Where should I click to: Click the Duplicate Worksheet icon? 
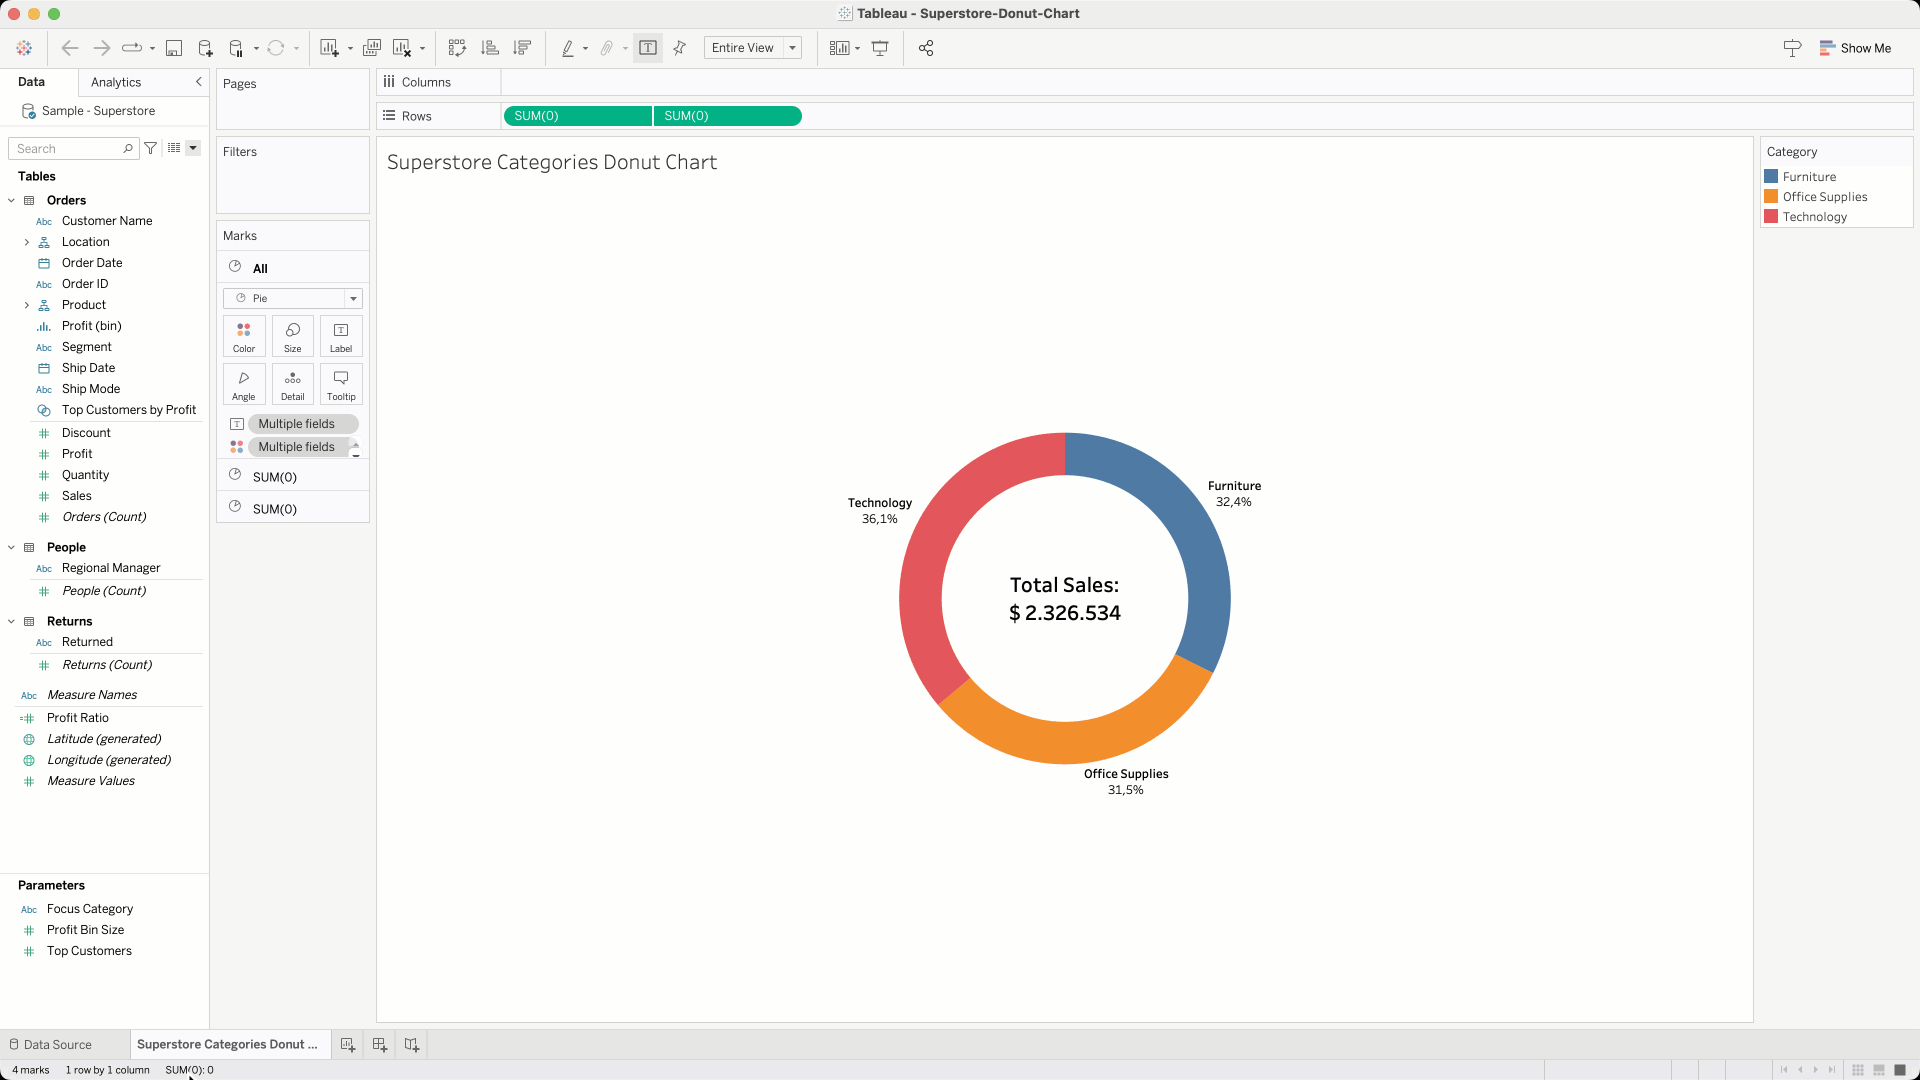click(x=372, y=48)
